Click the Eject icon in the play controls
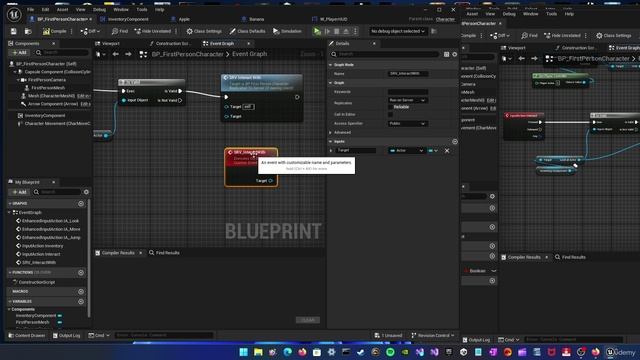The width and height of the screenshot is (640, 360). [346, 31]
